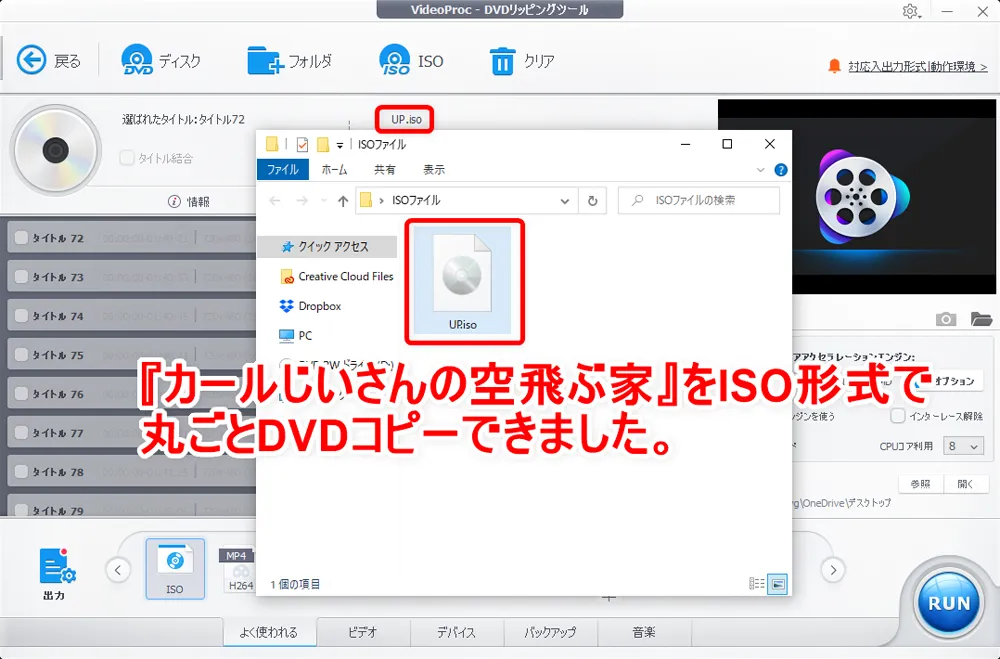This screenshot has width=1000, height=659.
Task: Click the notification bell icon
Action: point(834,66)
